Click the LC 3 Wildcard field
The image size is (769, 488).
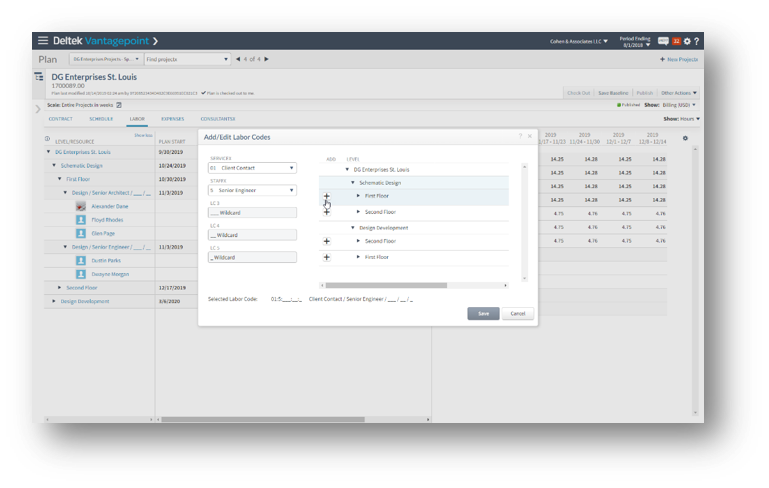tap(252, 213)
